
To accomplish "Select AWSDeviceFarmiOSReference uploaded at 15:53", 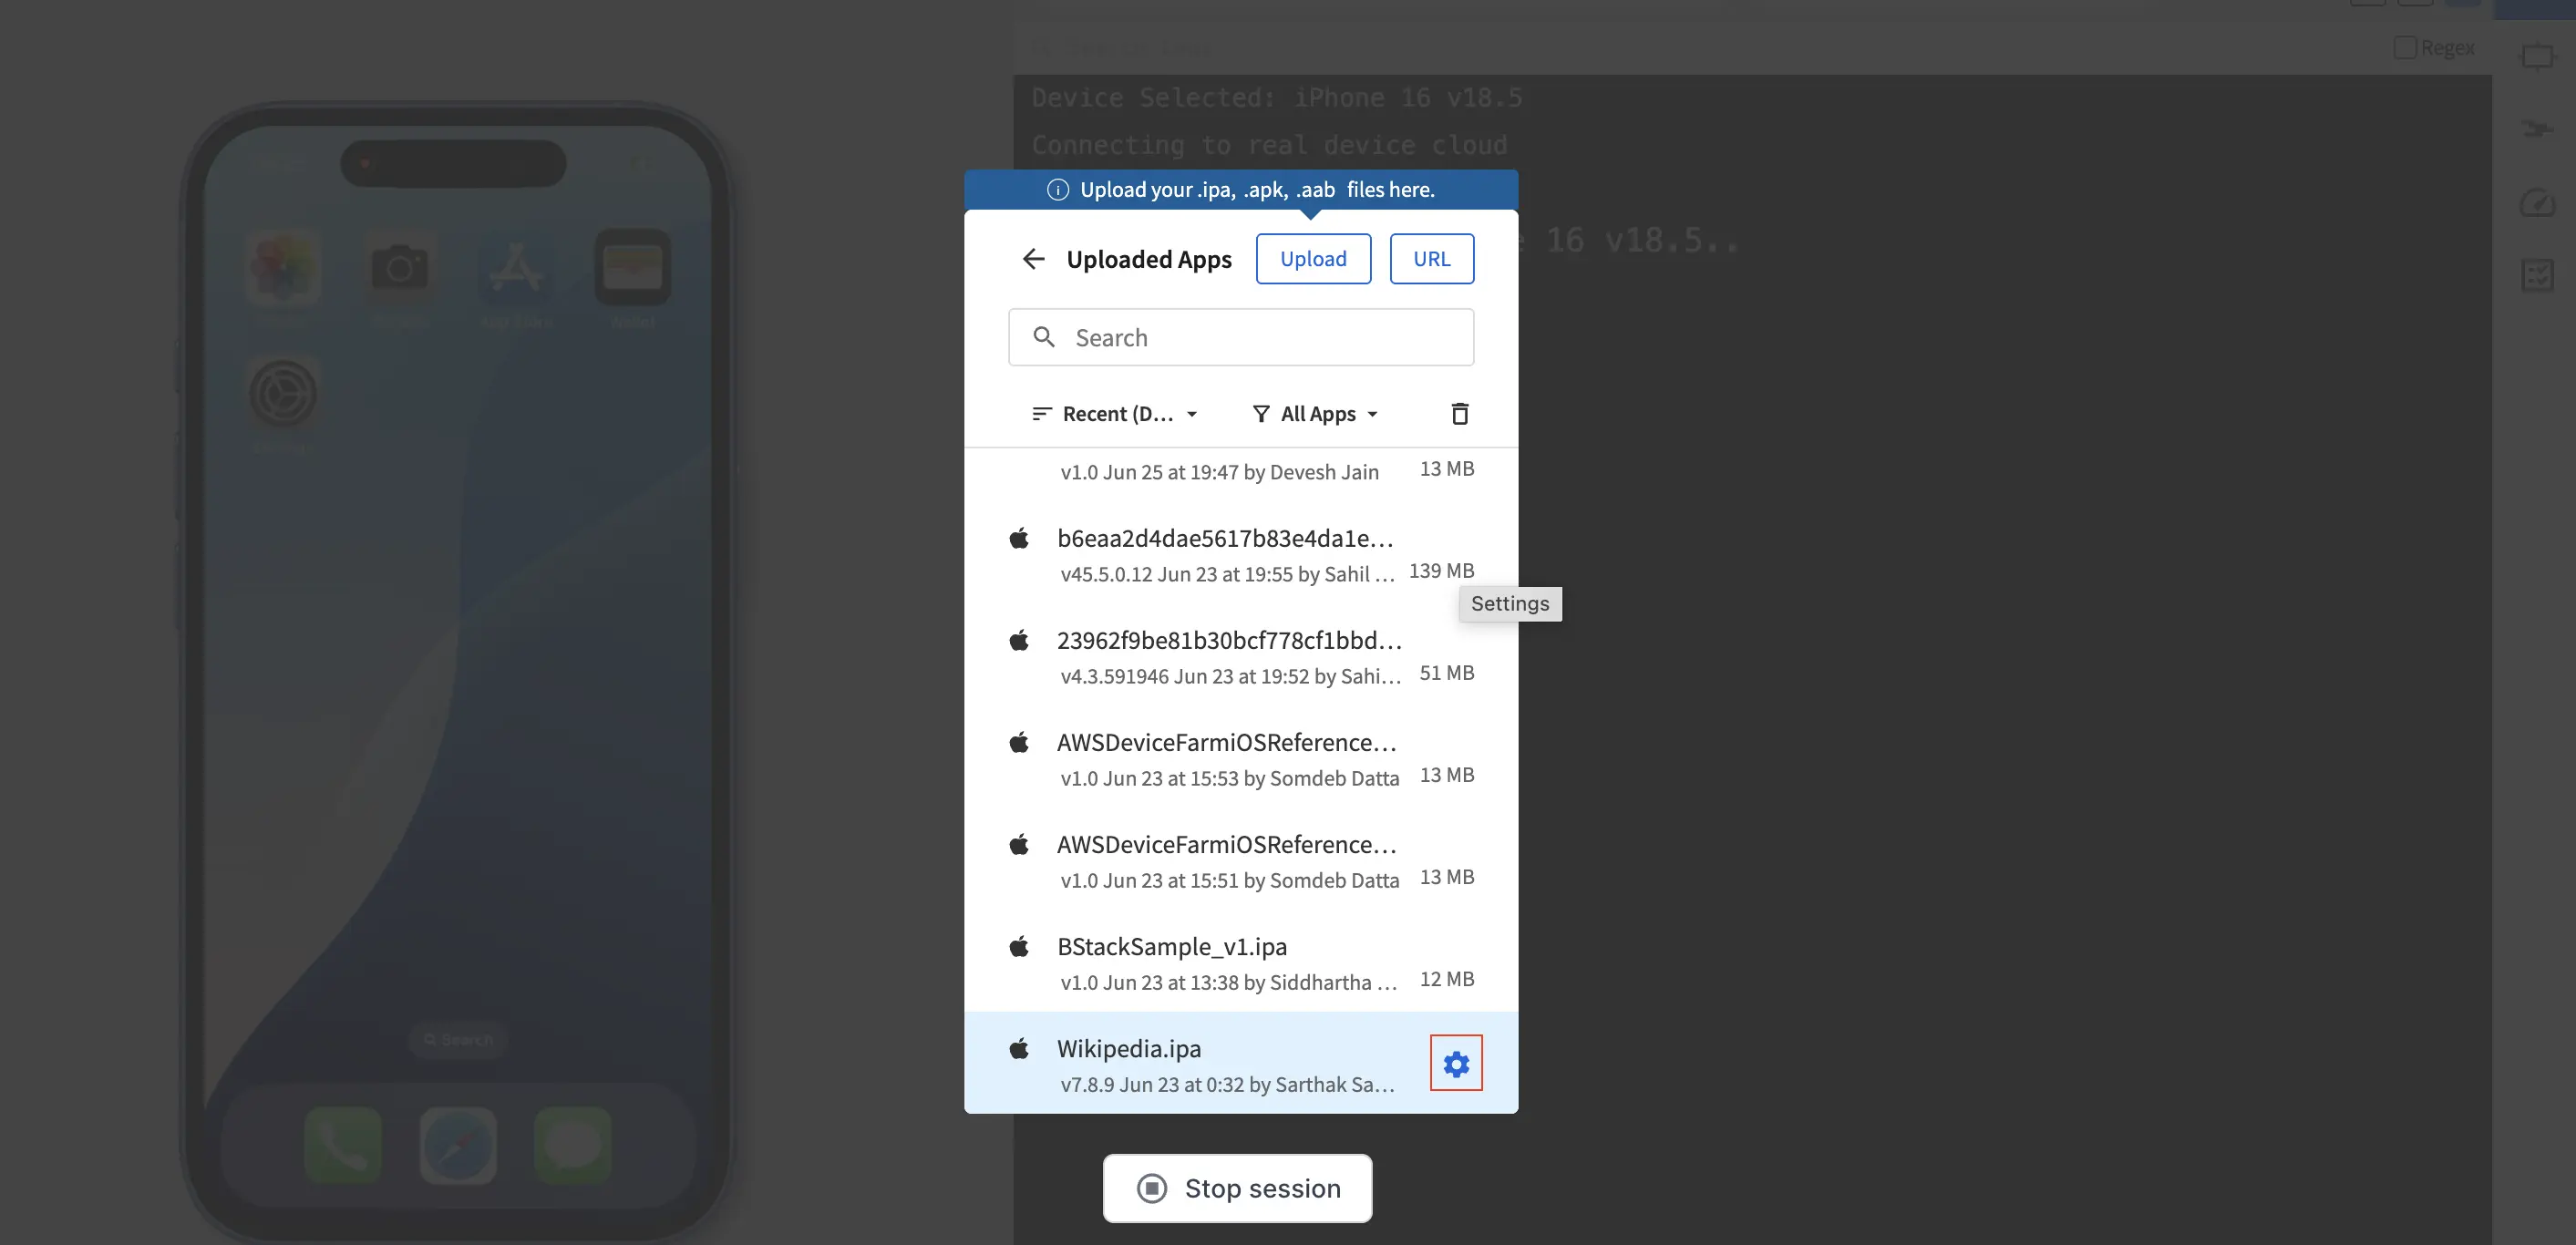I will [1240, 759].
